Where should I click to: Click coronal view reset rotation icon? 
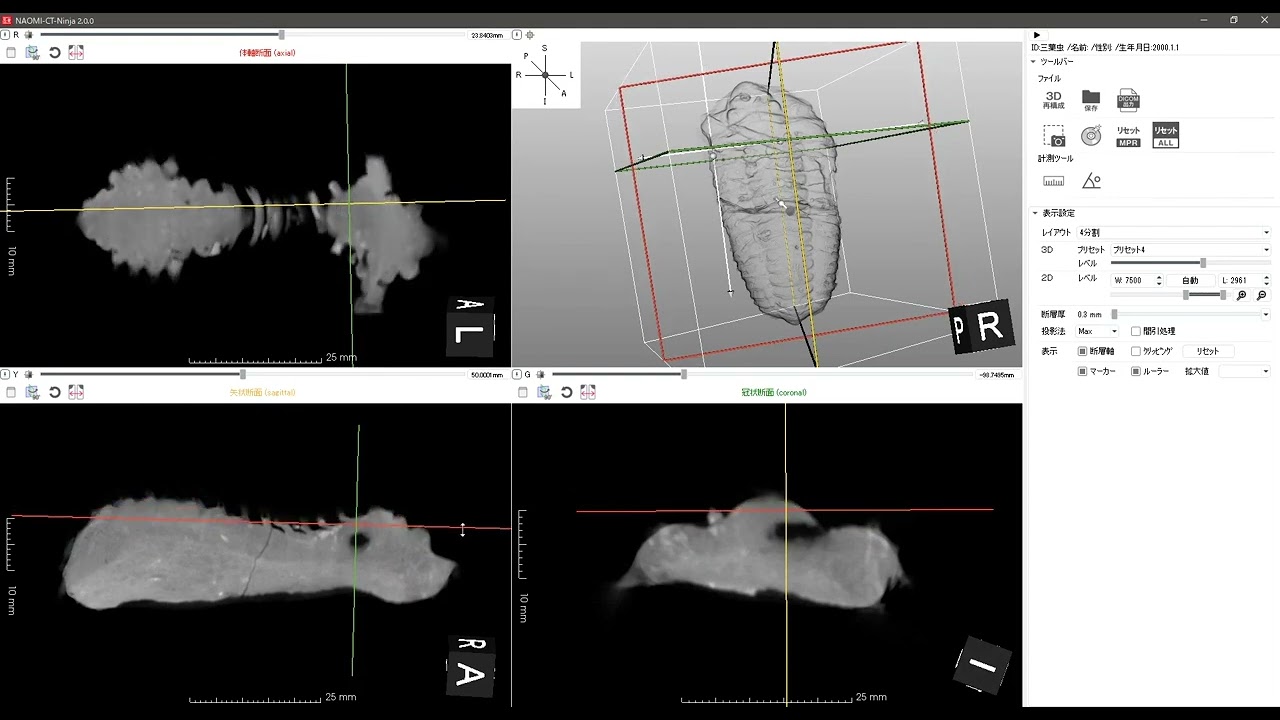pos(567,392)
